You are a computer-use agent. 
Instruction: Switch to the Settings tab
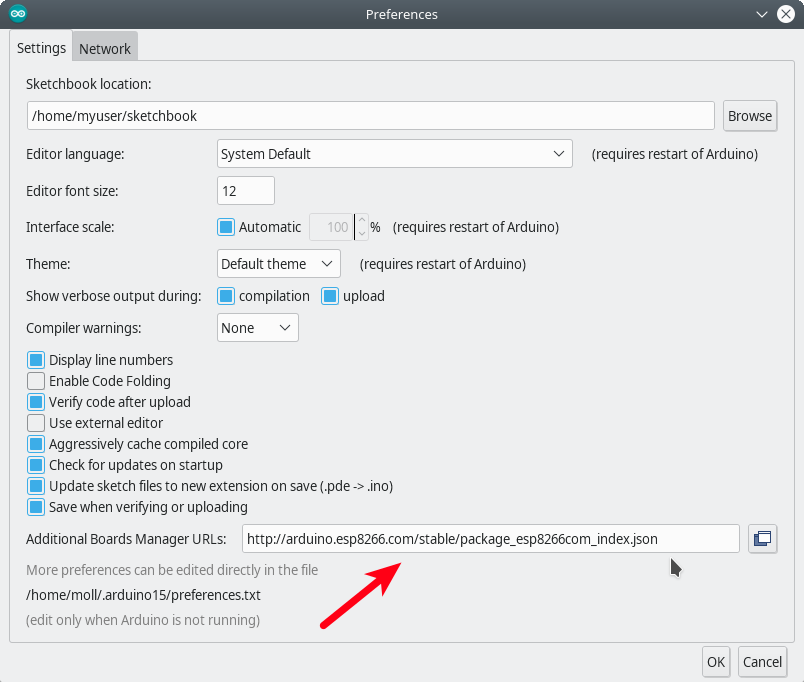click(41, 48)
